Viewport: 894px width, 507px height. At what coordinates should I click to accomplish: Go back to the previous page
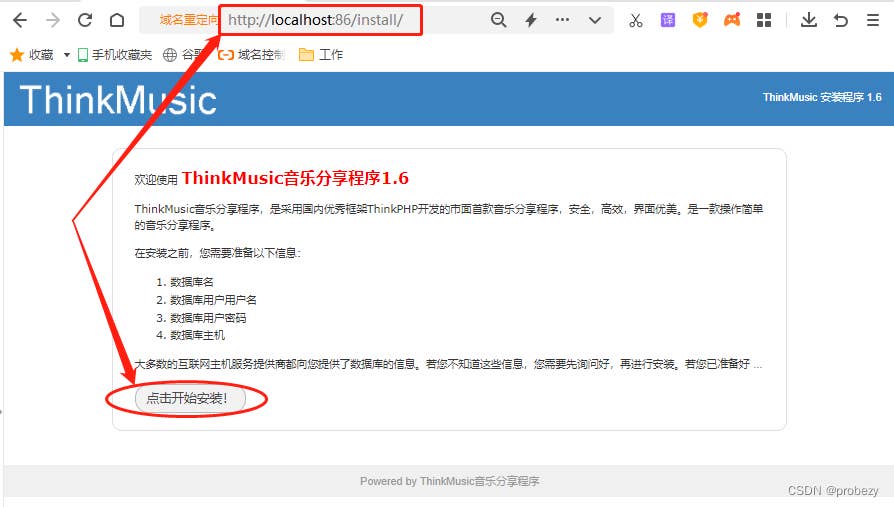pos(20,21)
